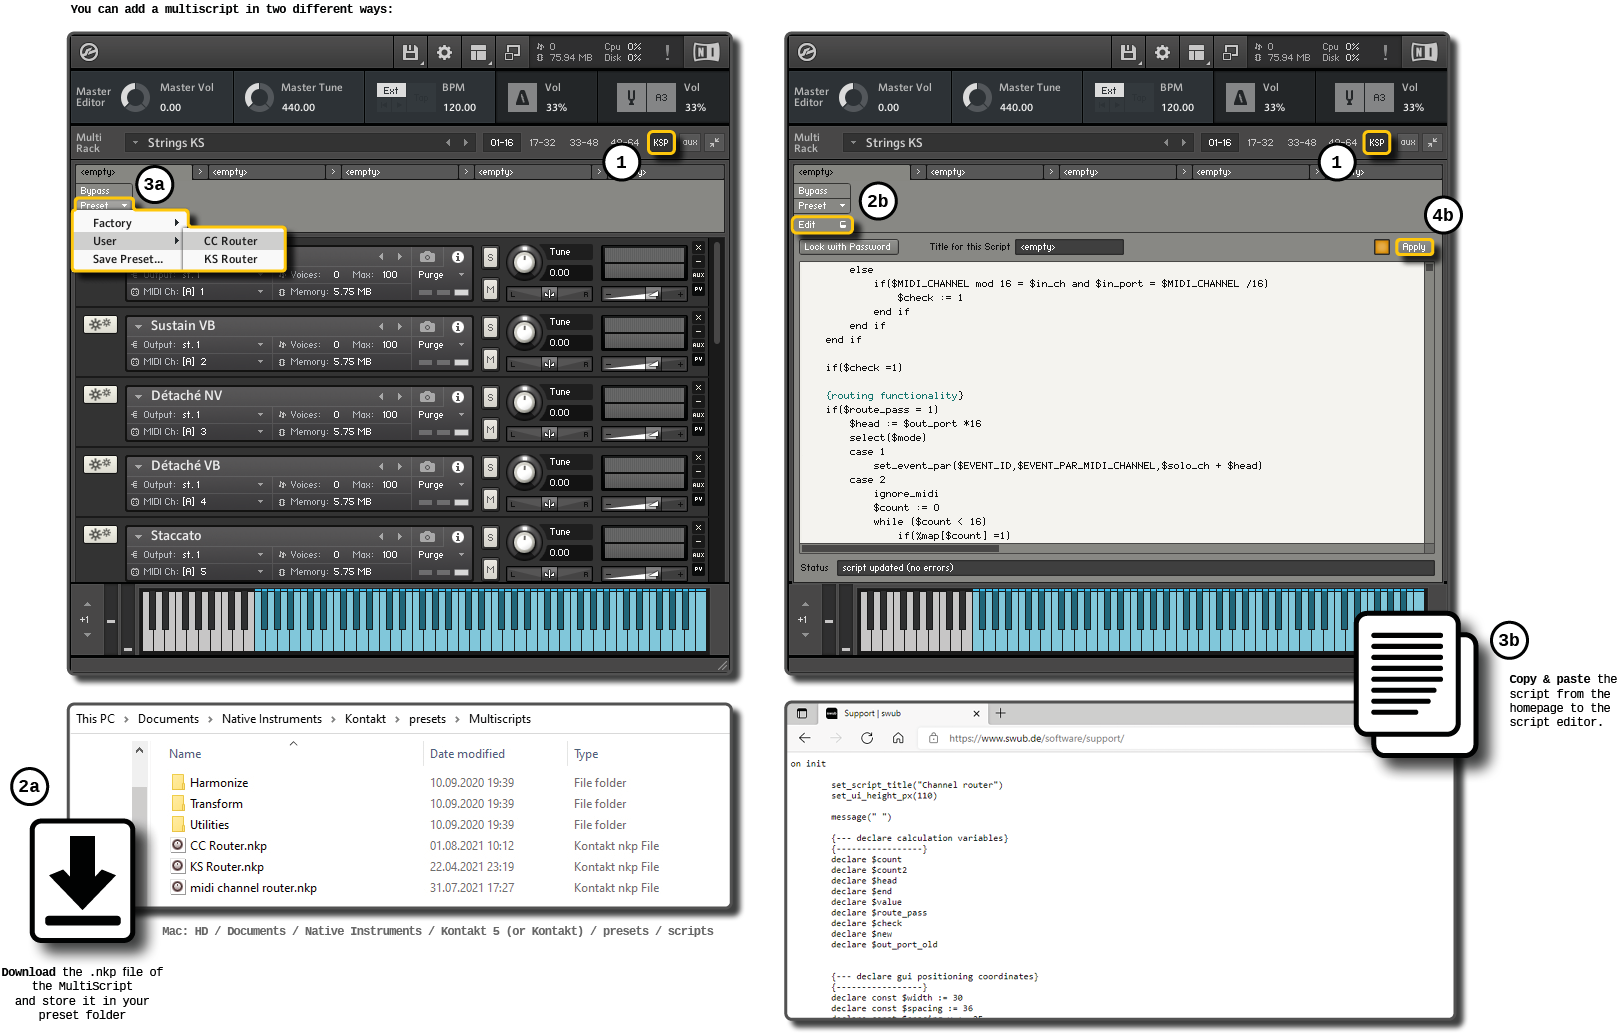Open the Purge dropdown of Sustain VB
This screenshot has height=1034, width=1622.
441,345
